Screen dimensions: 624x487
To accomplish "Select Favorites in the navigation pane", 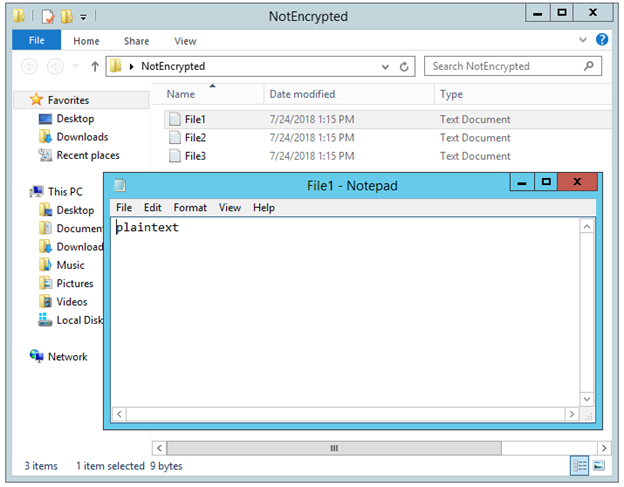I will (x=68, y=100).
